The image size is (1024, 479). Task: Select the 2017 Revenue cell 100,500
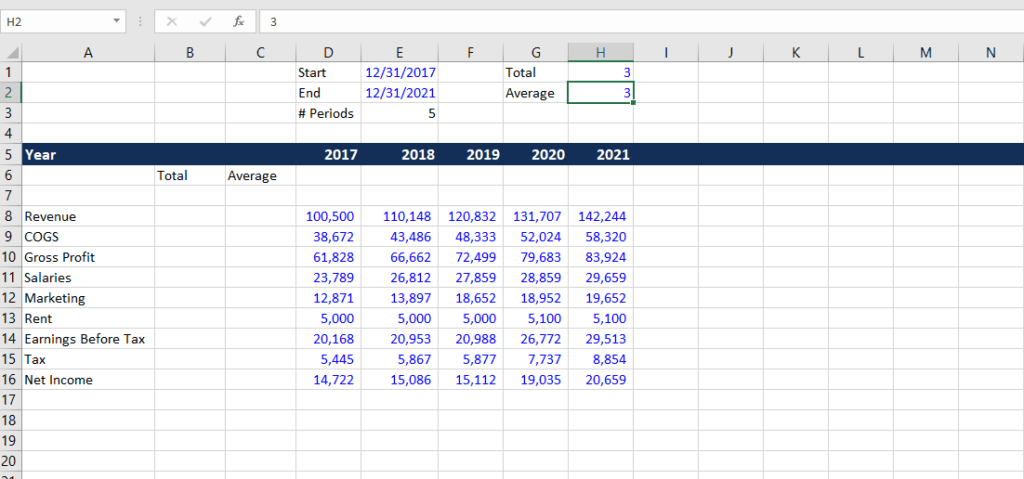[x=328, y=216]
